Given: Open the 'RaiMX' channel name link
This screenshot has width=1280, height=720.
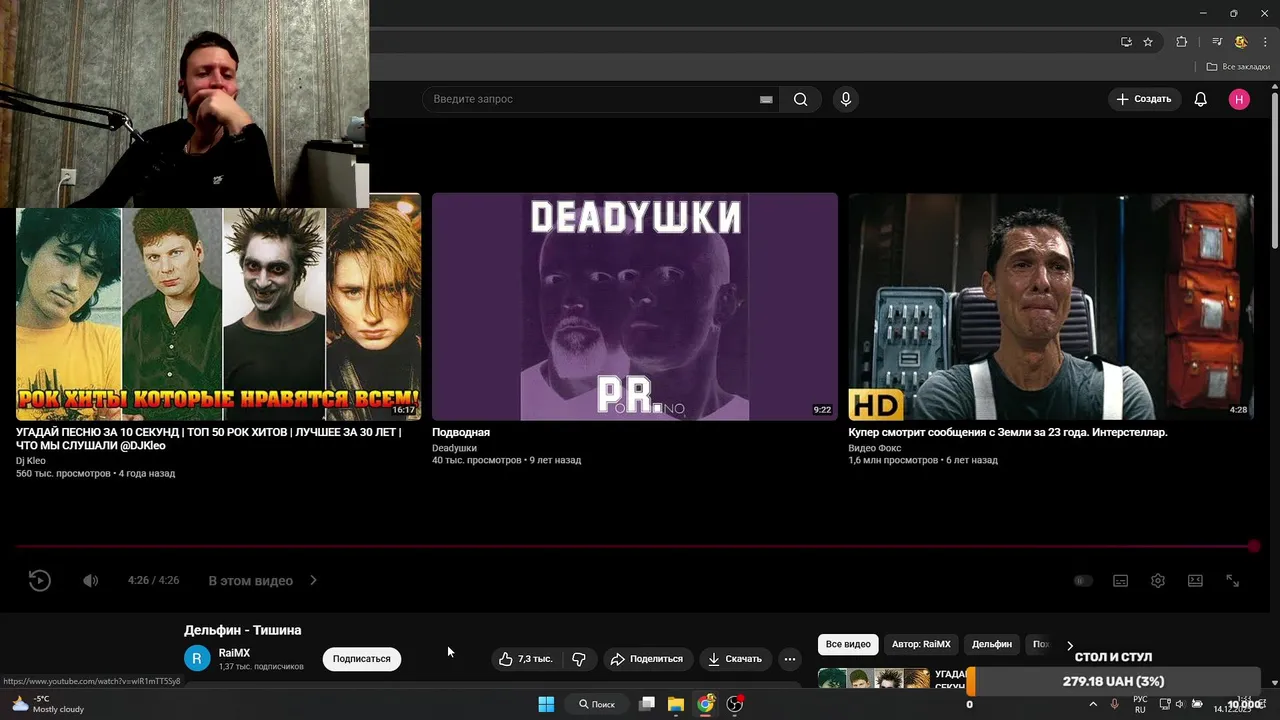Looking at the screenshot, I should coord(234,653).
